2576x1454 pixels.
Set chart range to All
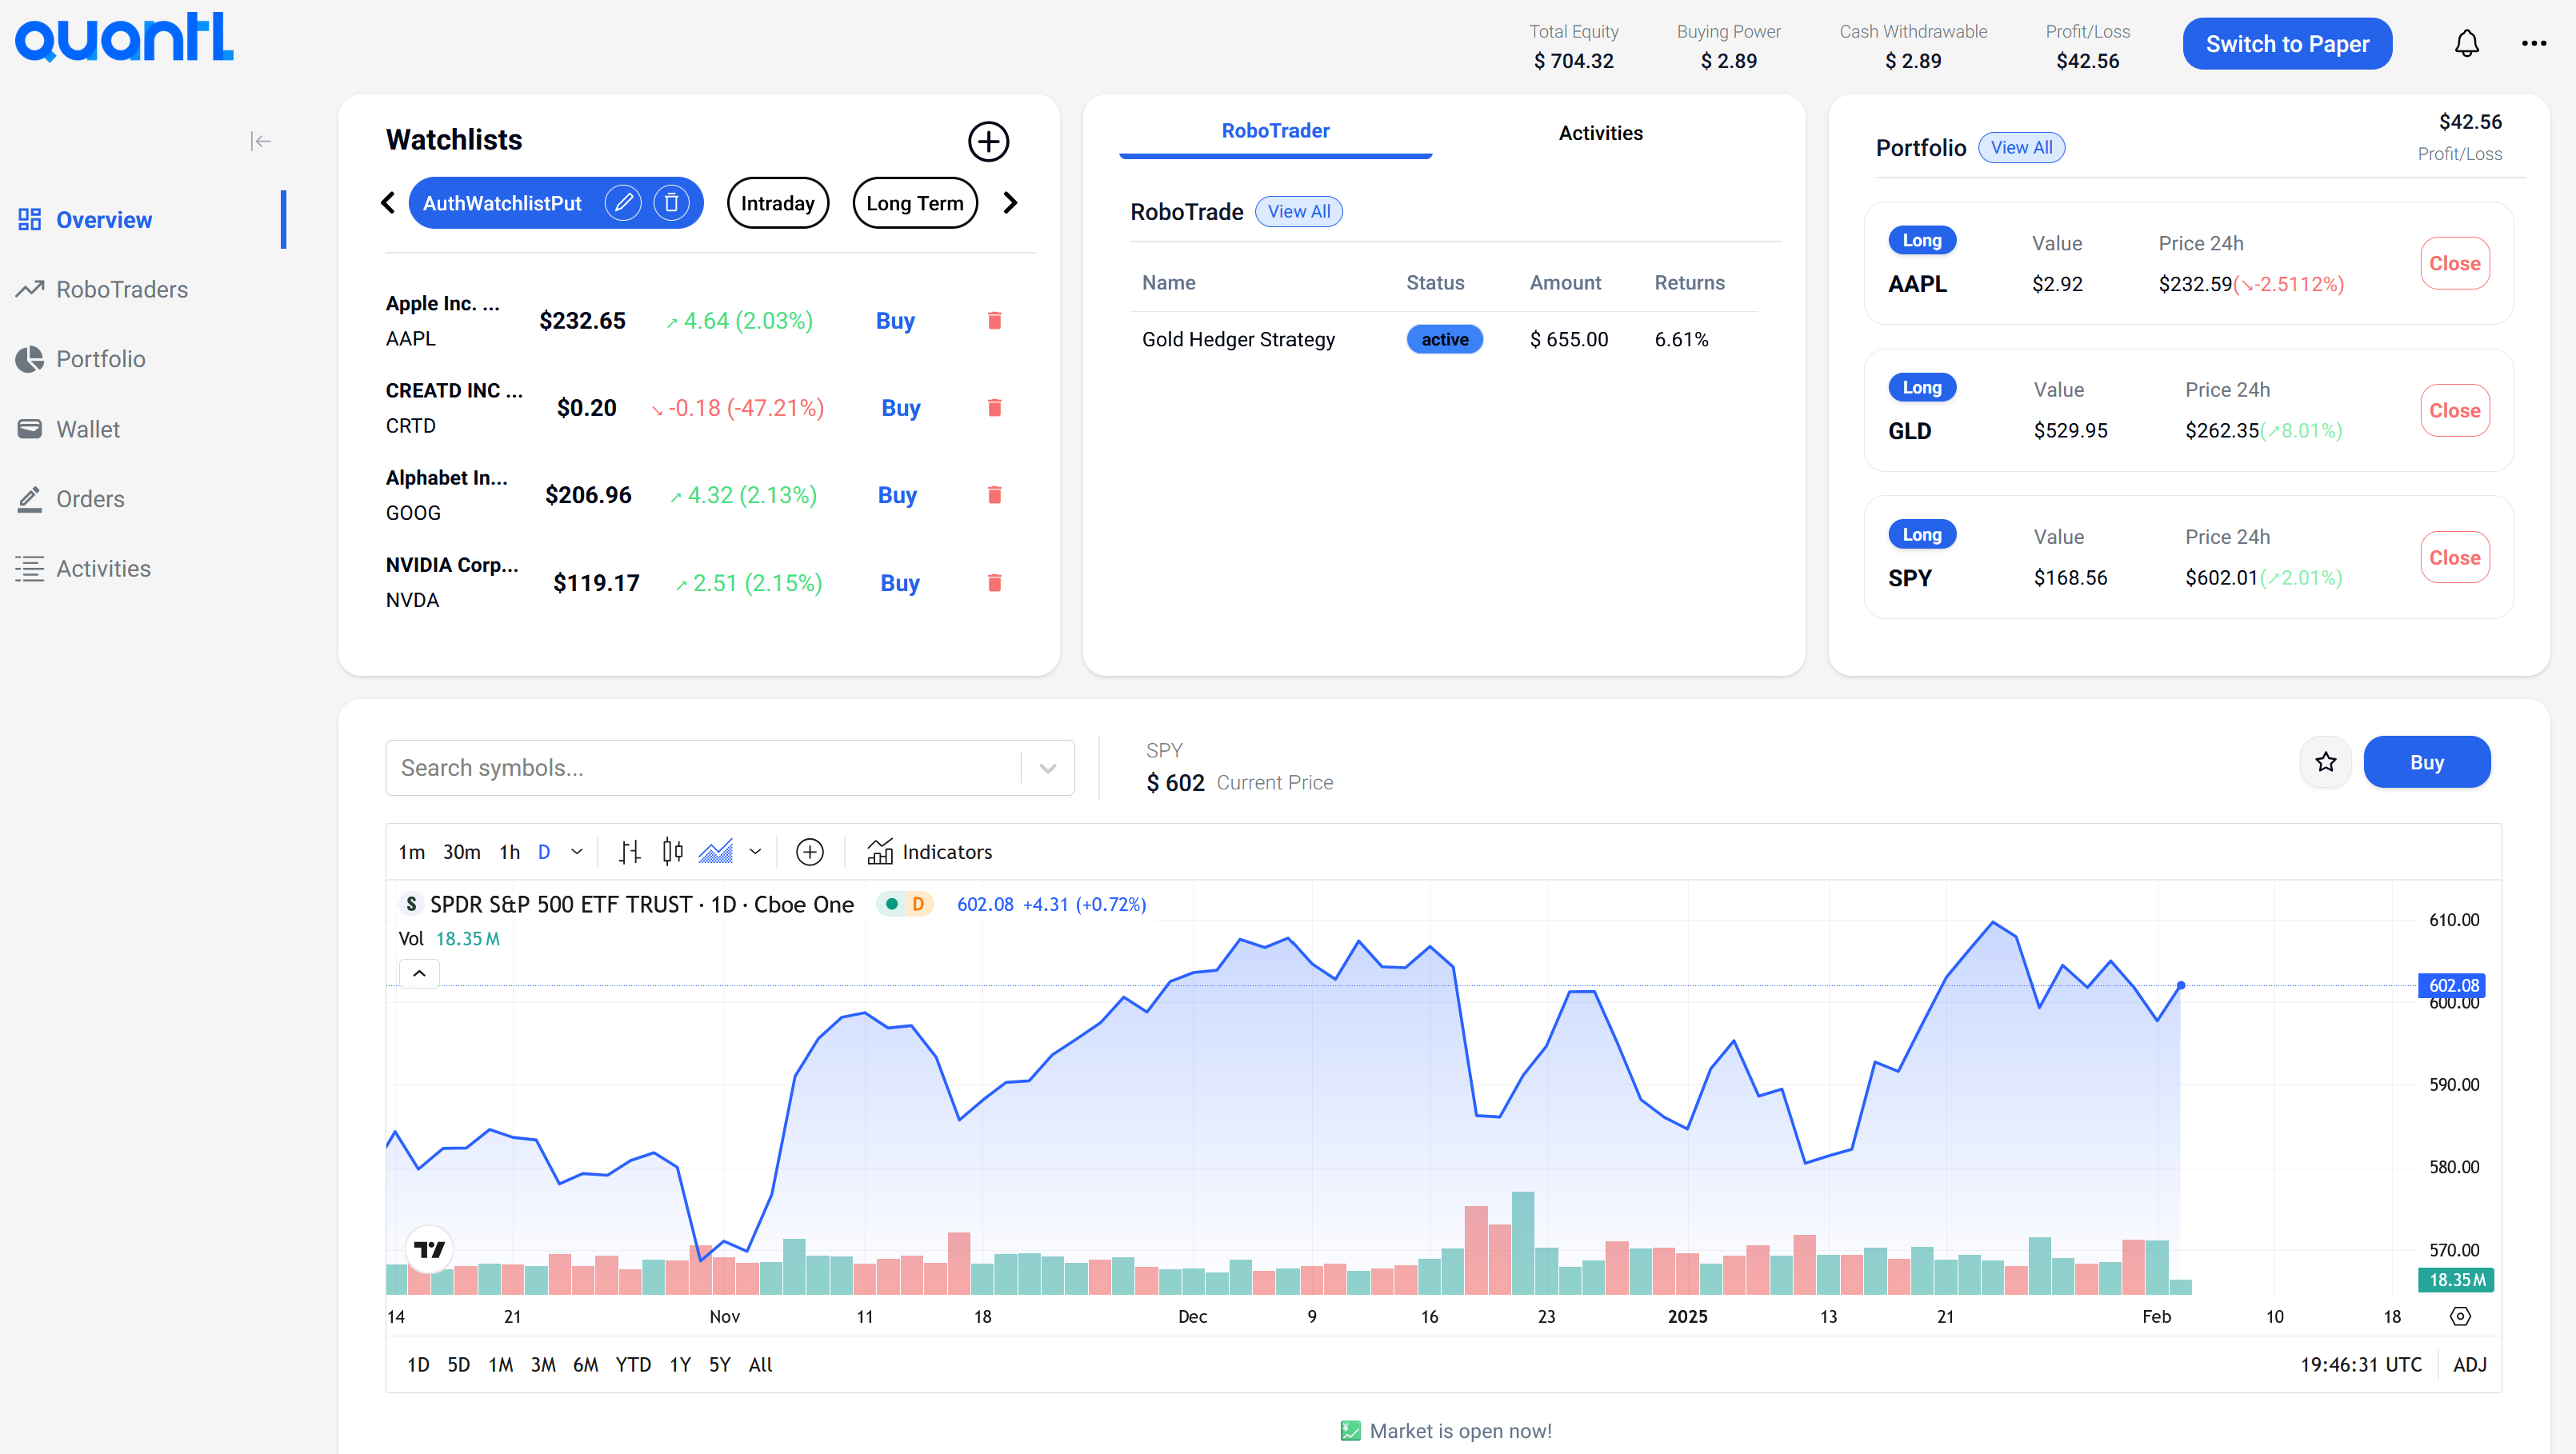pos(760,1364)
